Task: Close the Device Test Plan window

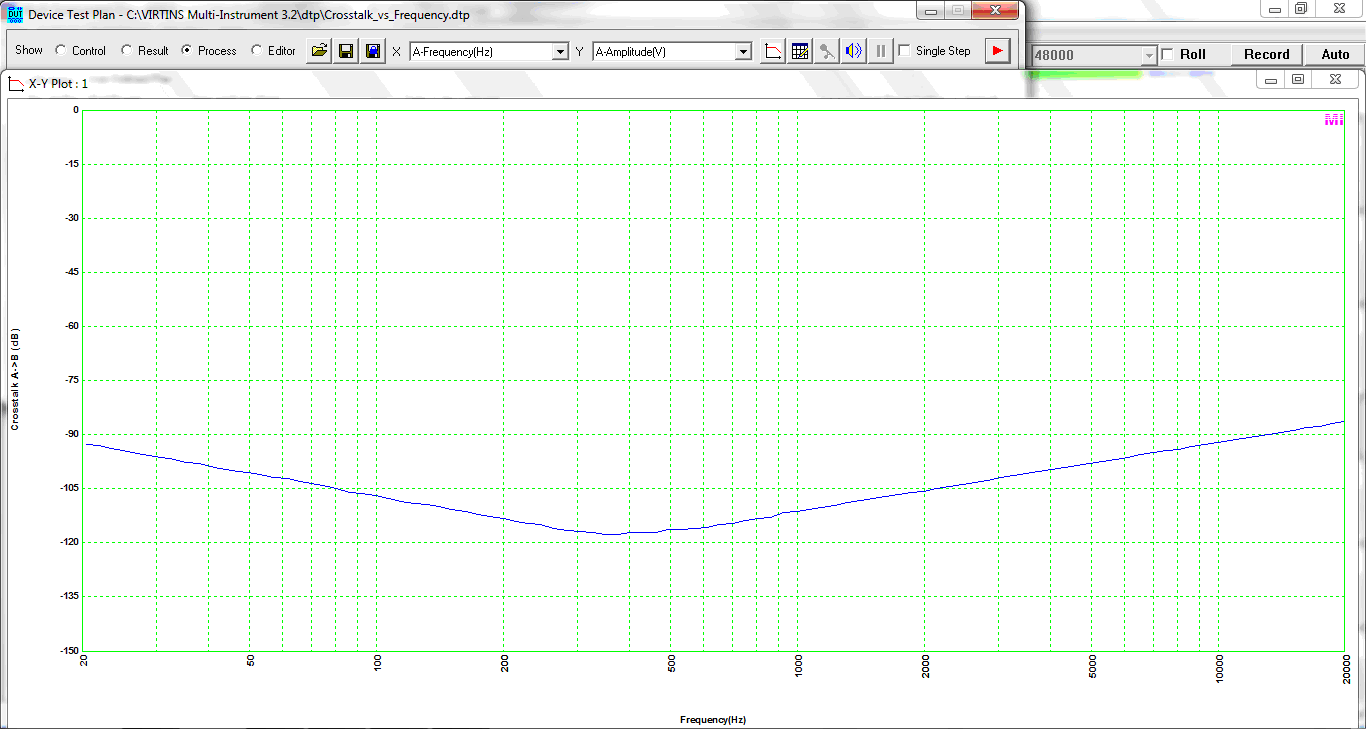Action: (x=995, y=11)
